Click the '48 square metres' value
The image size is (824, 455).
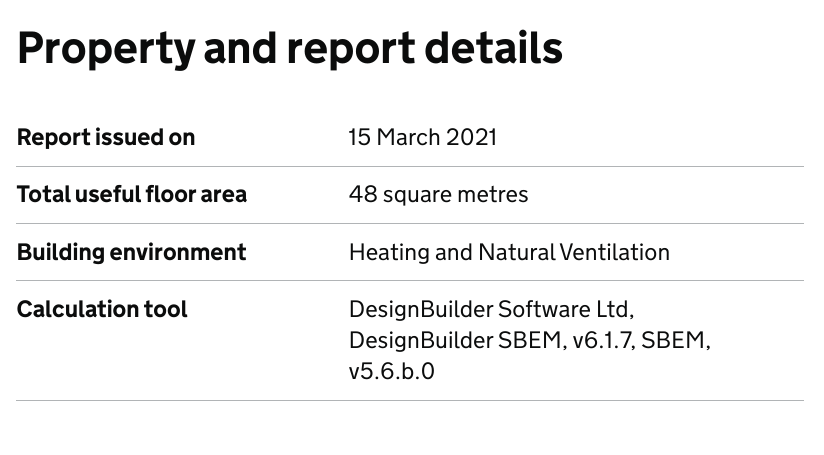(x=439, y=195)
